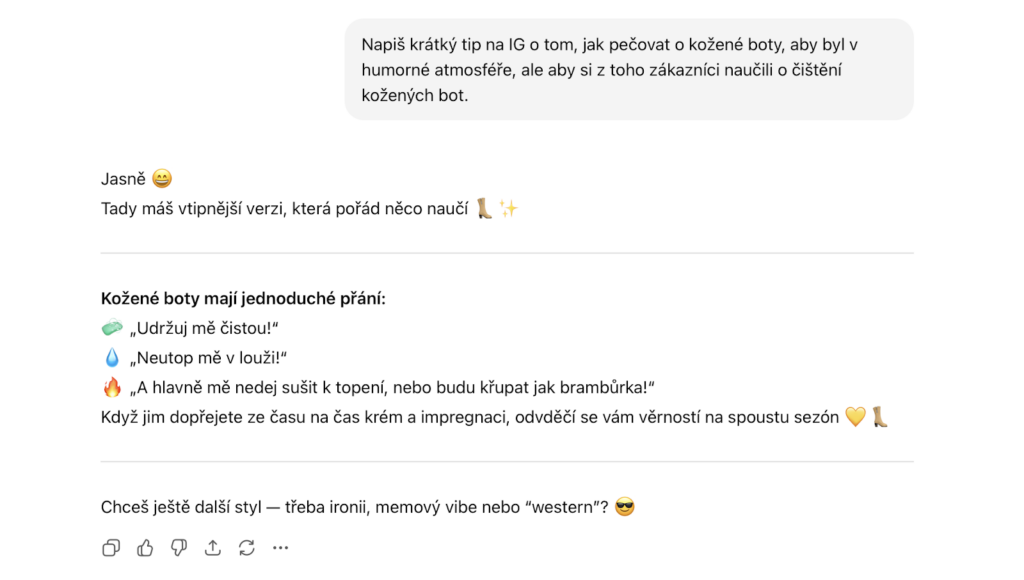Image resolution: width=1024 pixels, height=580 pixels.
Task: Click the water drop emoji
Action: (x=112, y=358)
